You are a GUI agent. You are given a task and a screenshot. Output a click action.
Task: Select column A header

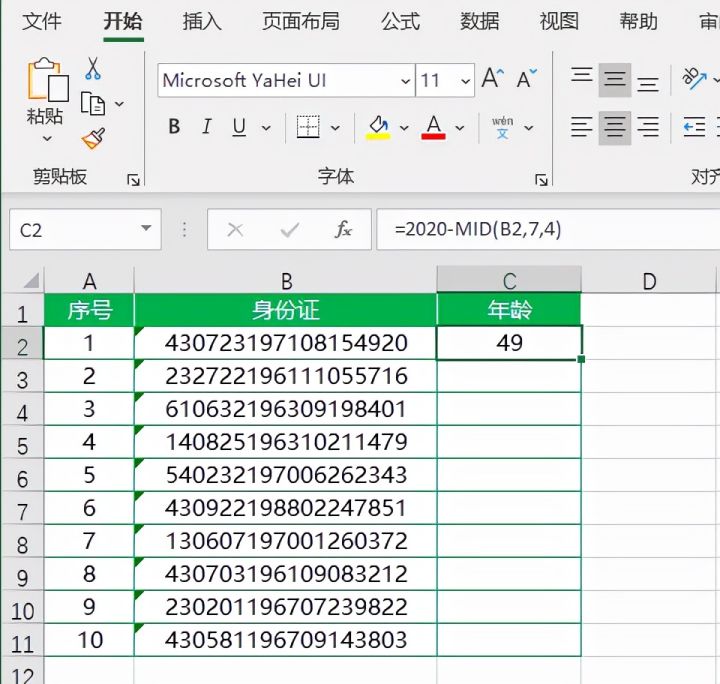[x=89, y=281]
